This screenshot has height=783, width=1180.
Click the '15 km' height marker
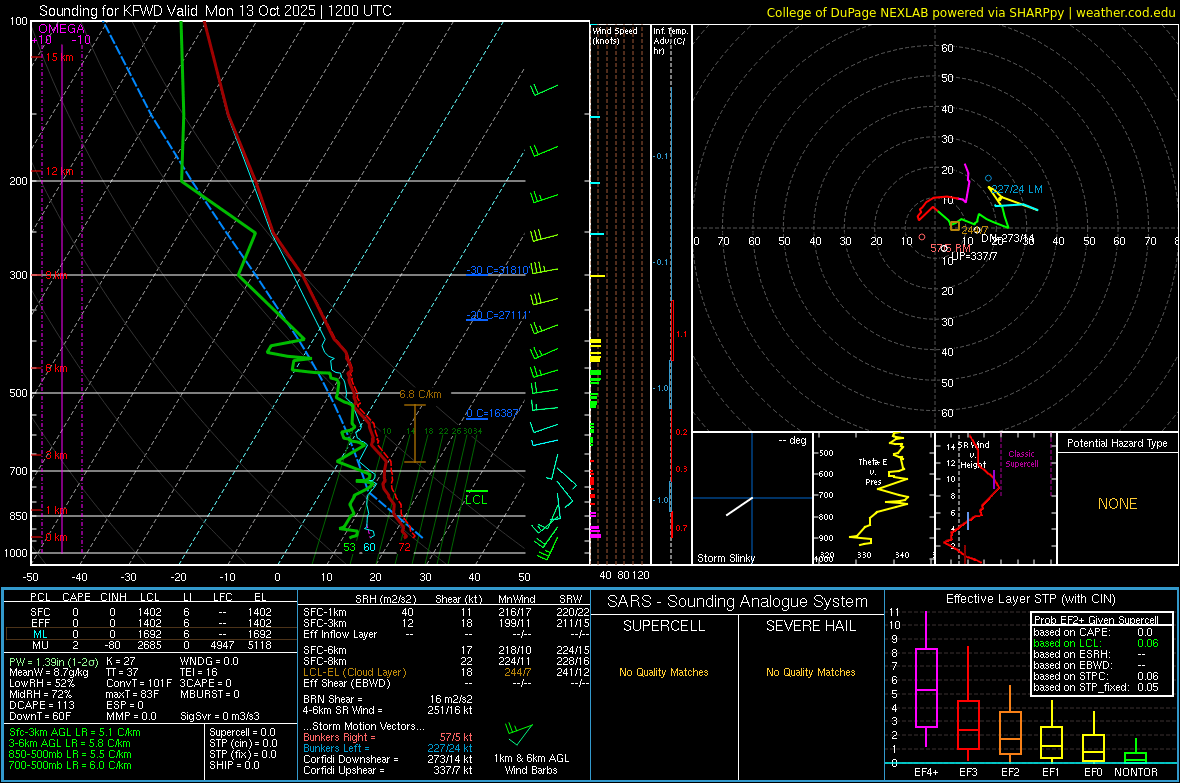point(59,57)
